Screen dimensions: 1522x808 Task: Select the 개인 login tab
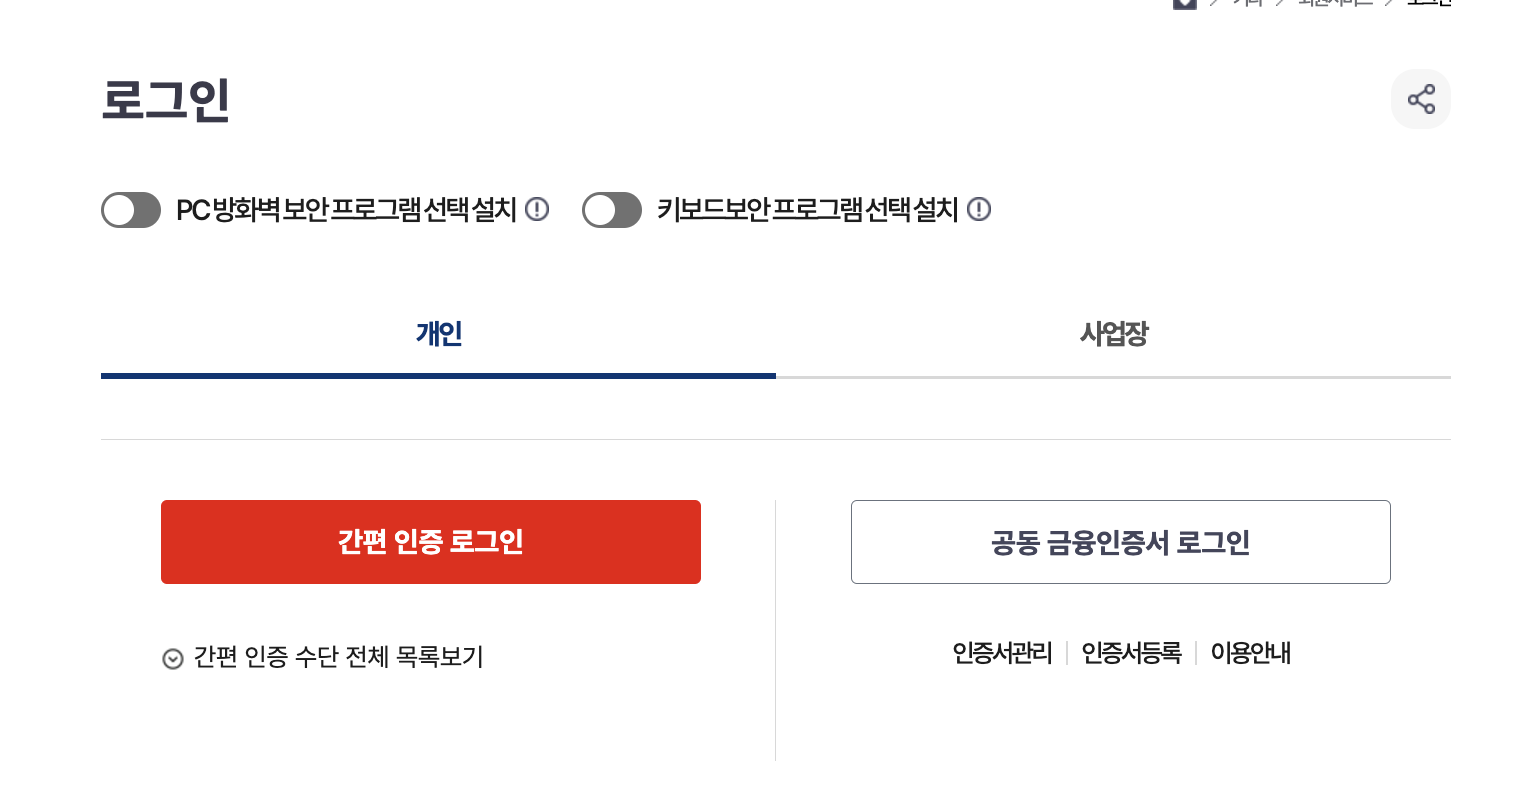pyautogui.click(x=438, y=334)
